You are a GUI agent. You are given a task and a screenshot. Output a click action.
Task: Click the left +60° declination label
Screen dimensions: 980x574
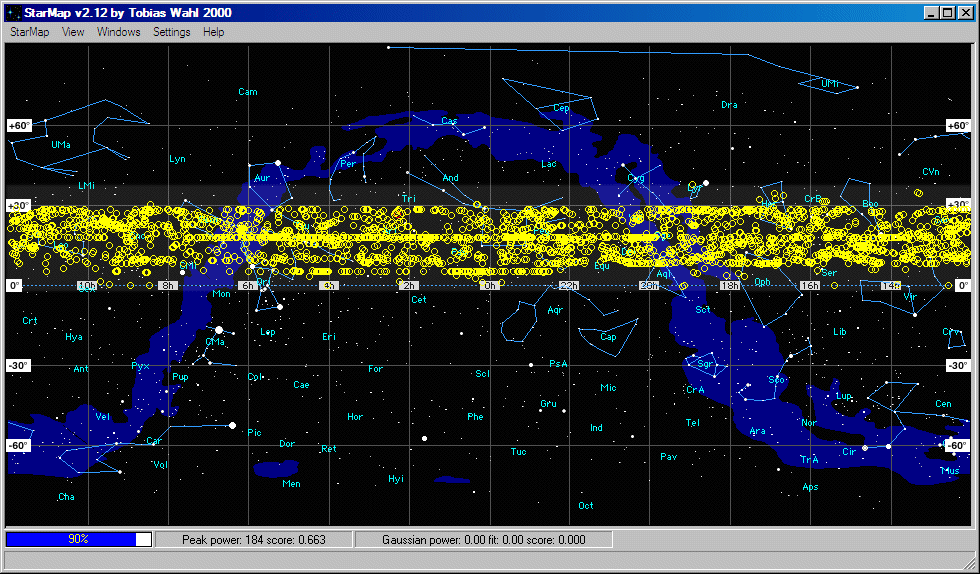[19, 126]
